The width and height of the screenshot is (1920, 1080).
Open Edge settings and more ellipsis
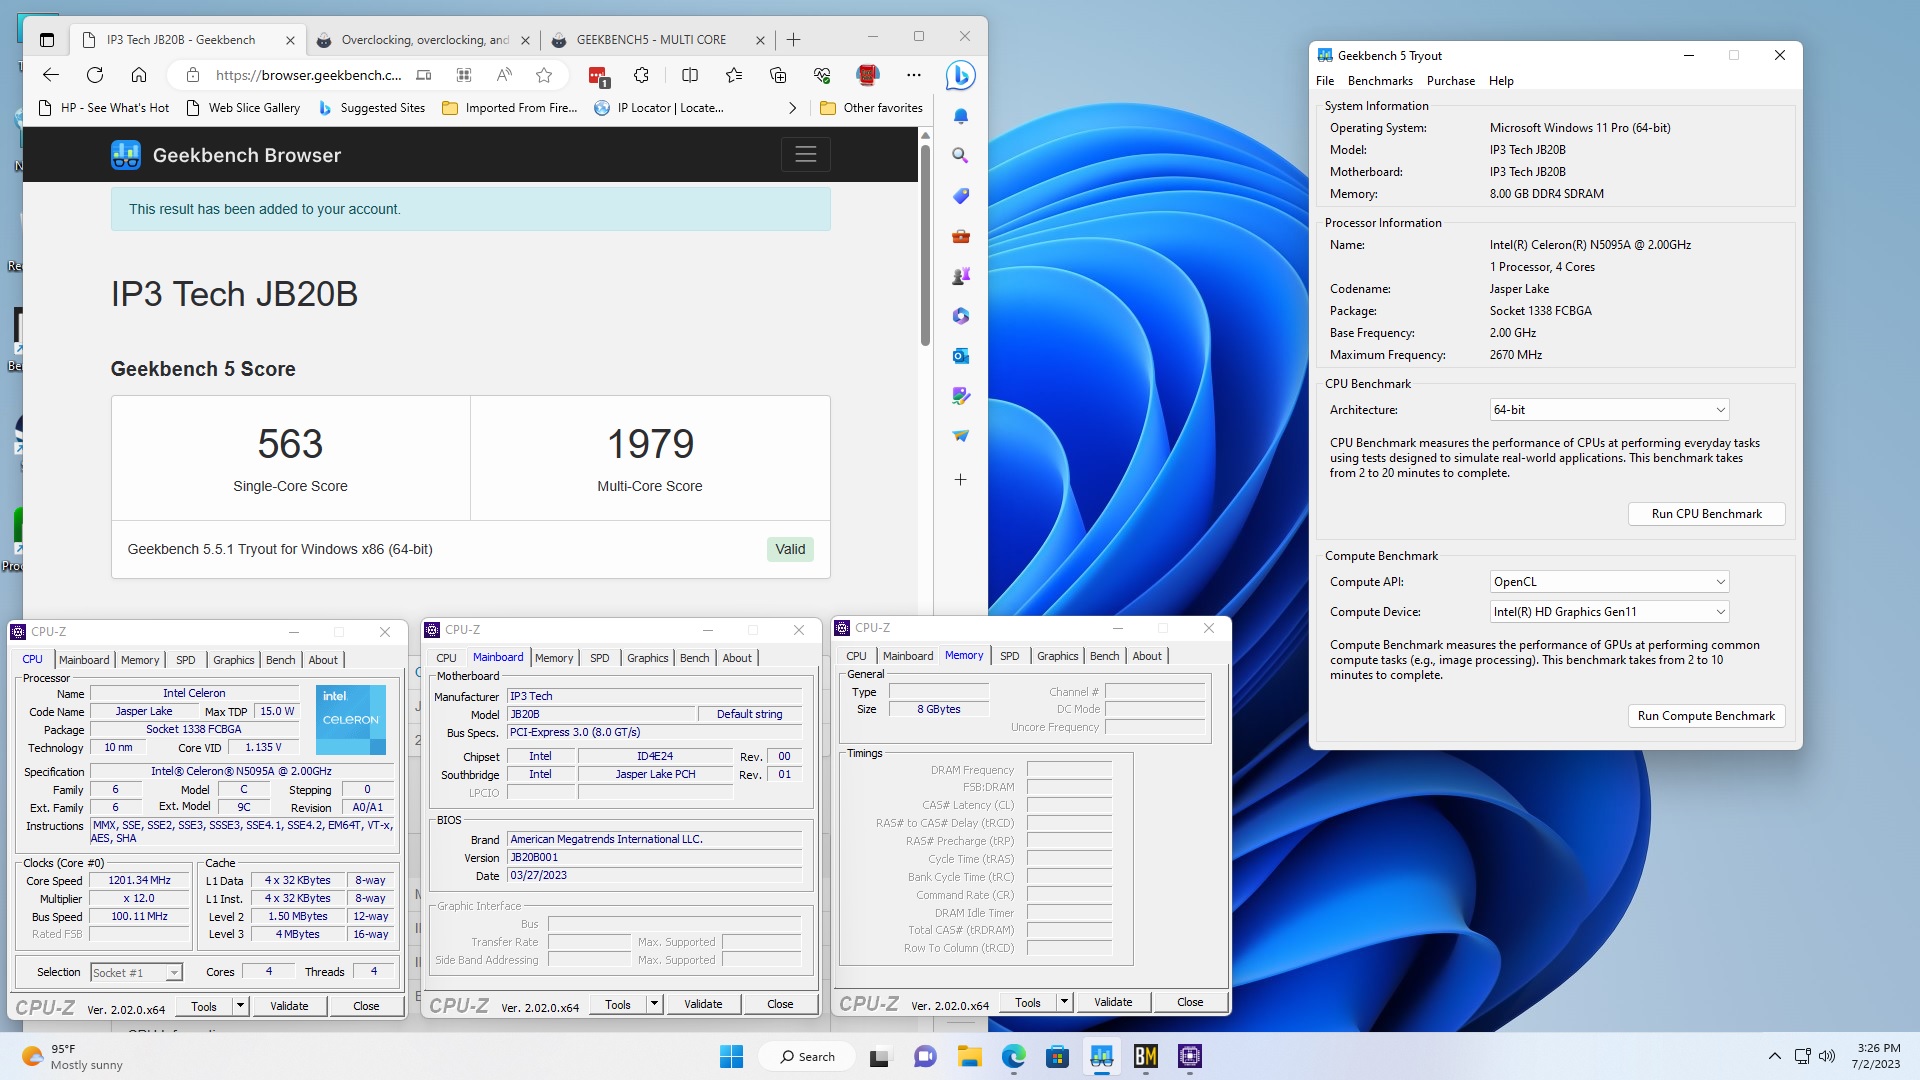click(x=914, y=75)
